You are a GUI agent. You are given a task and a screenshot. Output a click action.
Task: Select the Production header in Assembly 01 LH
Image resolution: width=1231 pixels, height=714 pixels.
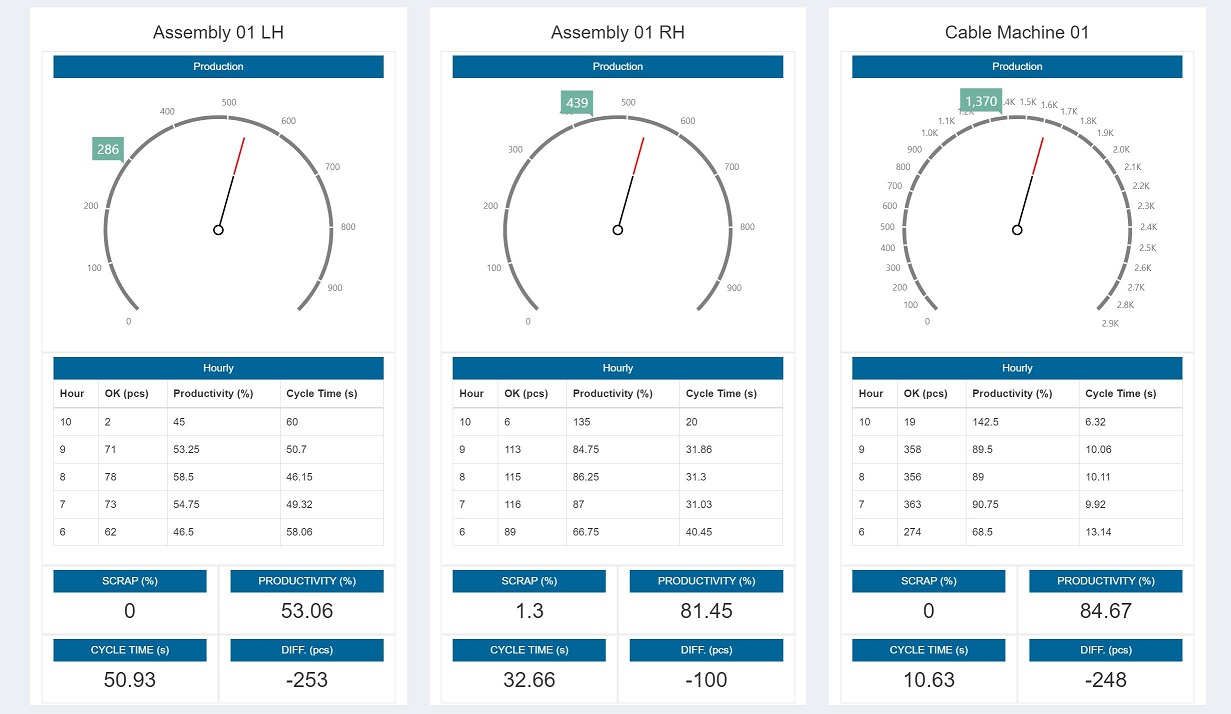pos(218,67)
